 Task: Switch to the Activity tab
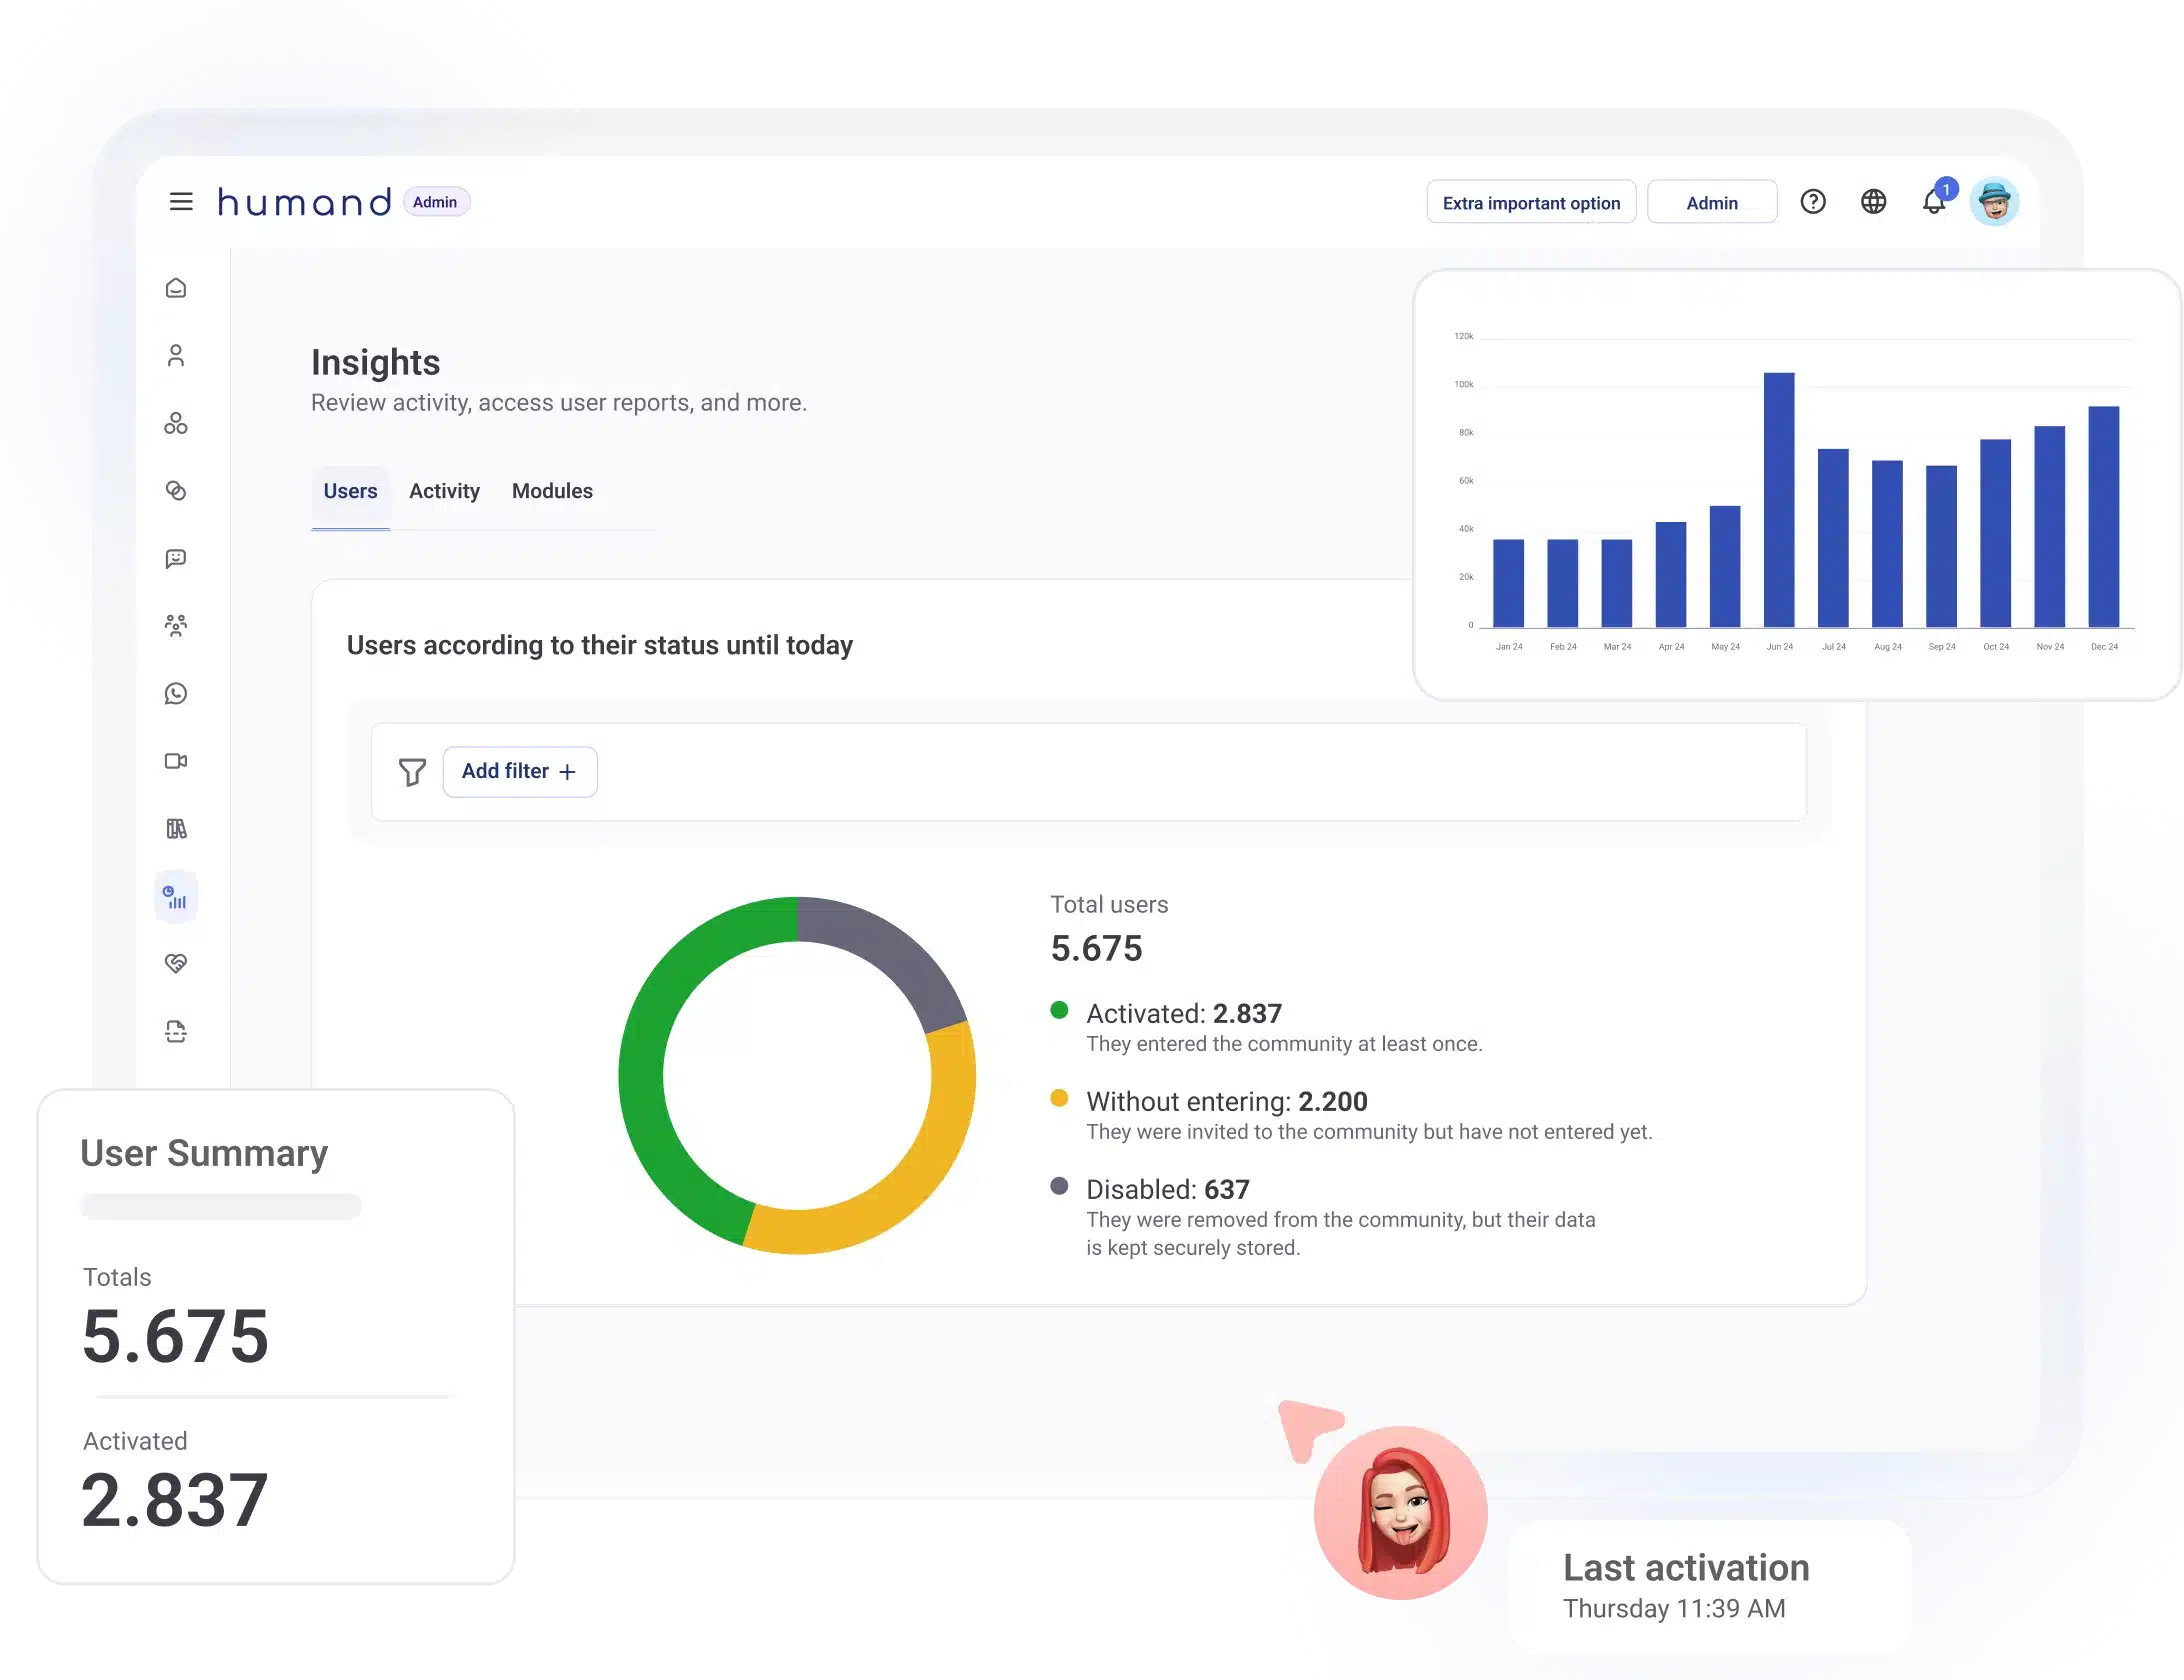(444, 491)
